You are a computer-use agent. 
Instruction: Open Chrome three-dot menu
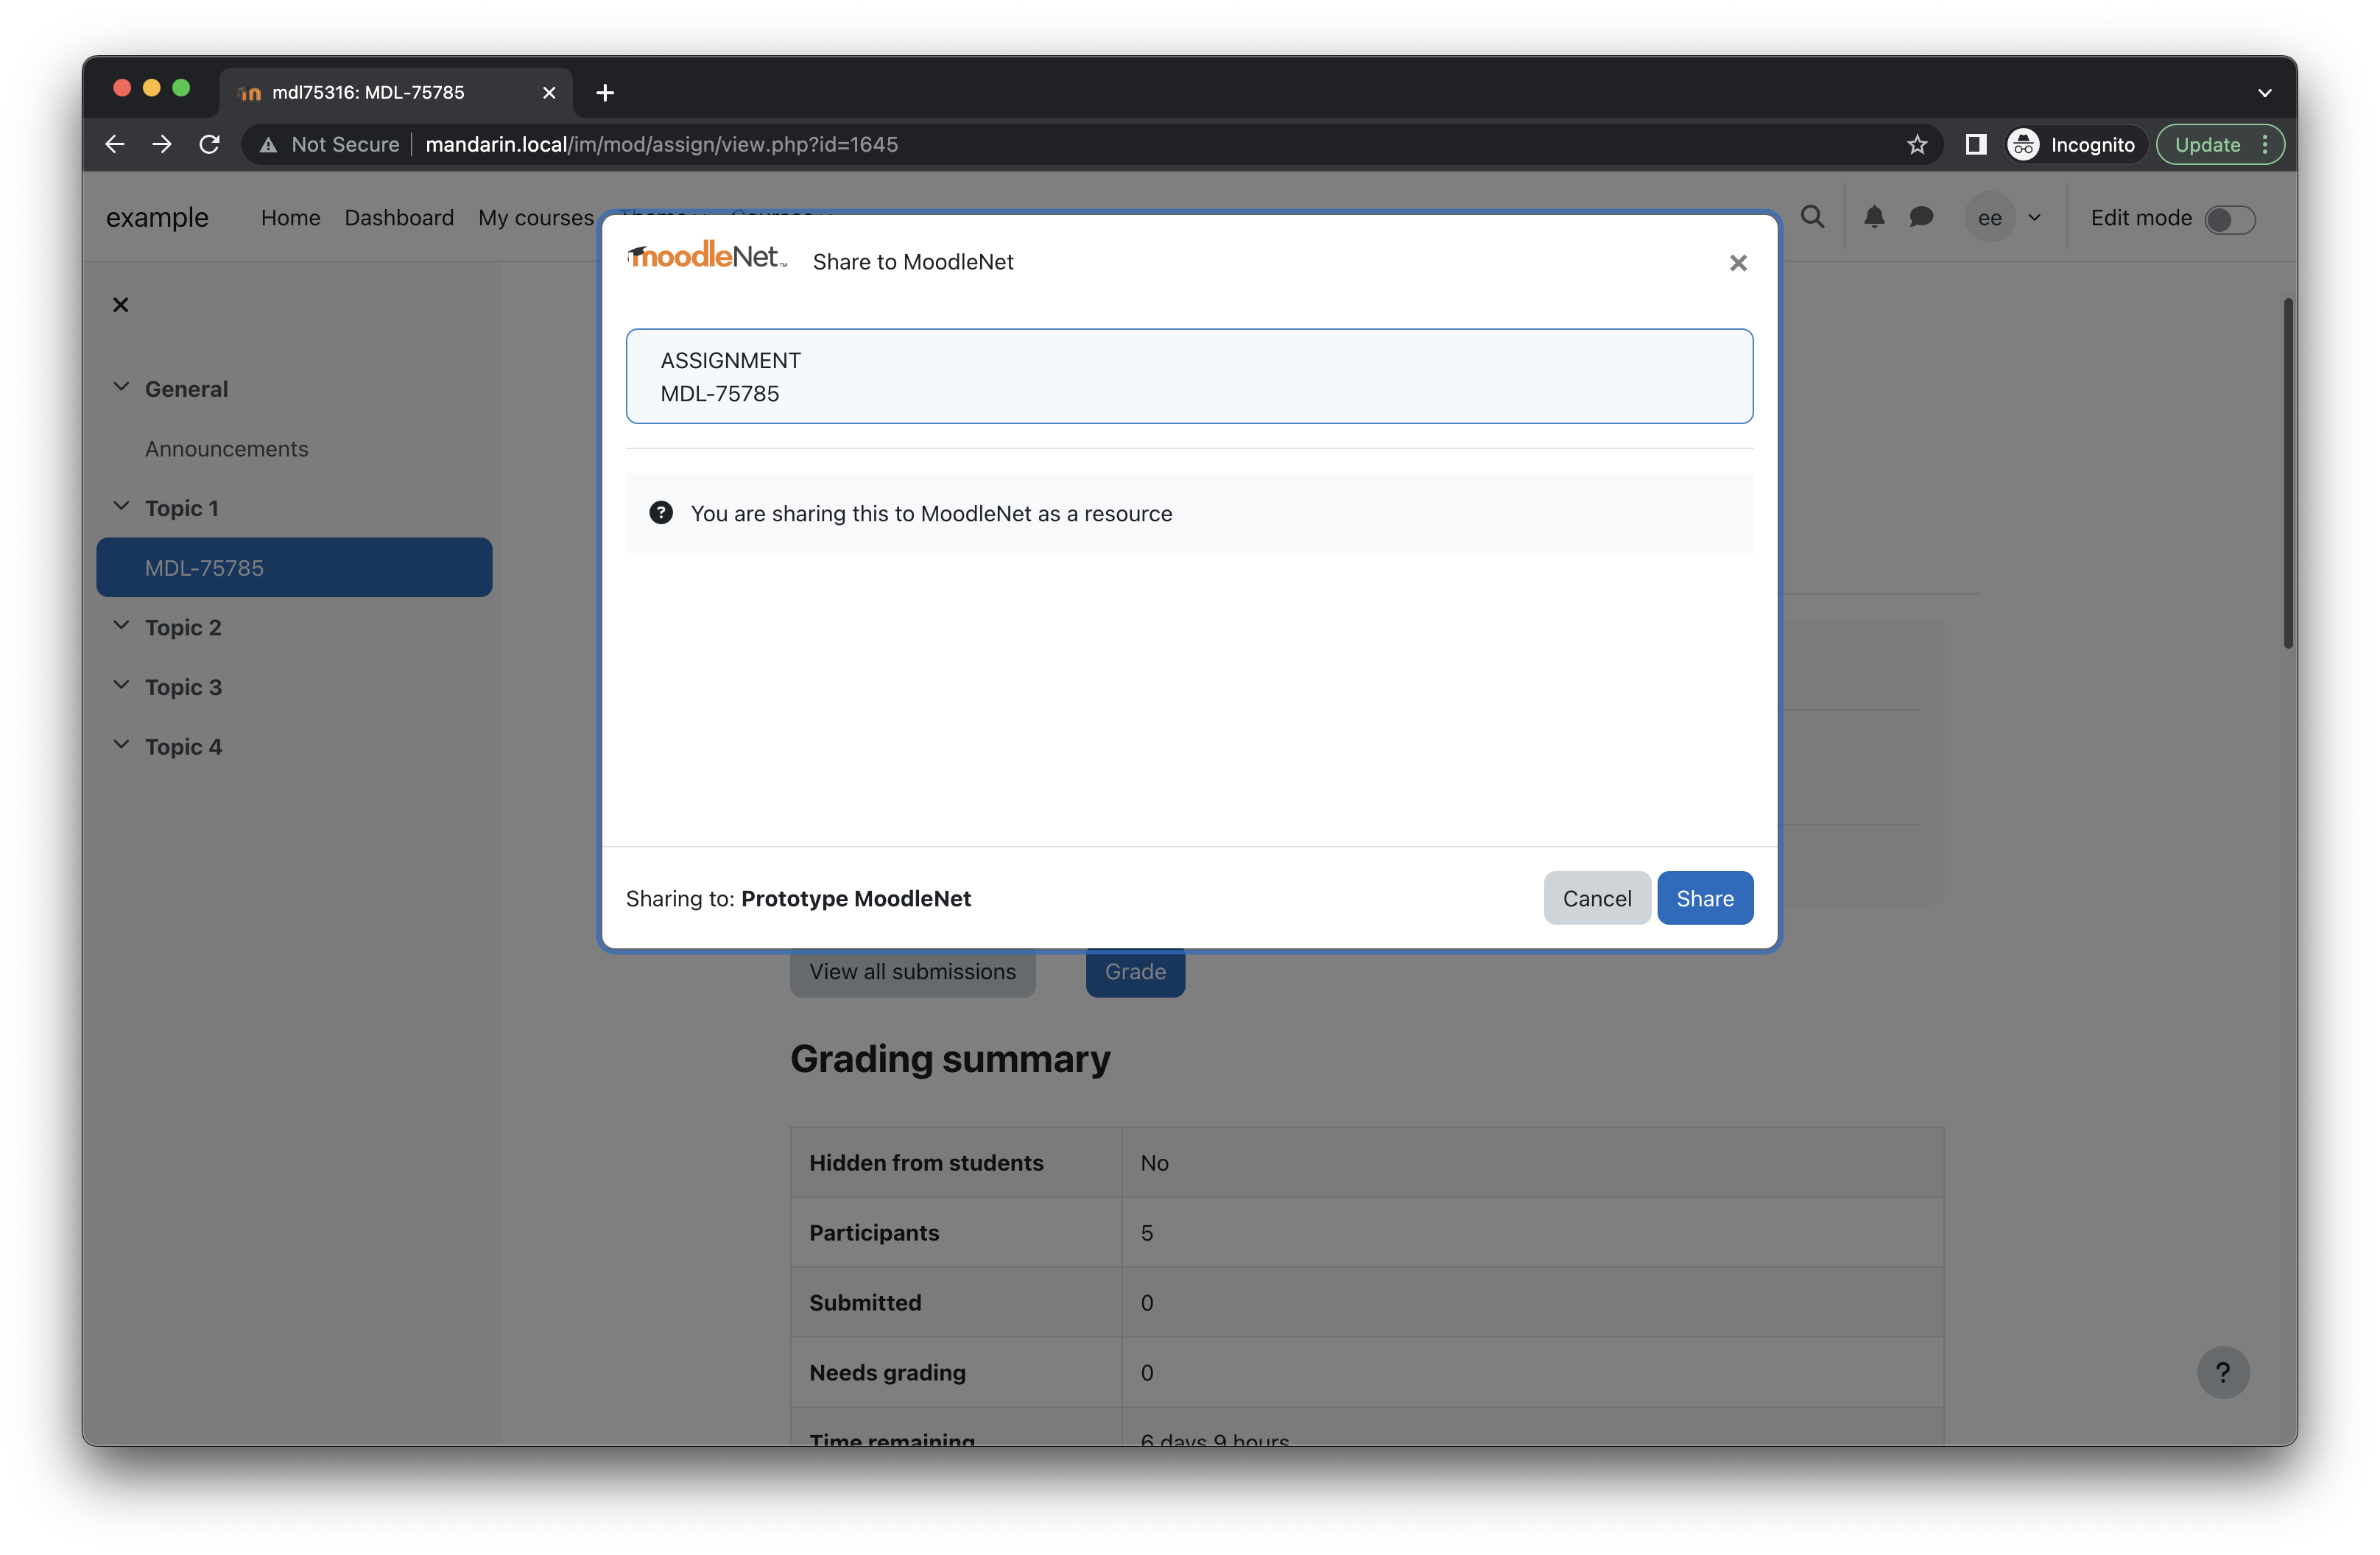(2265, 144)
